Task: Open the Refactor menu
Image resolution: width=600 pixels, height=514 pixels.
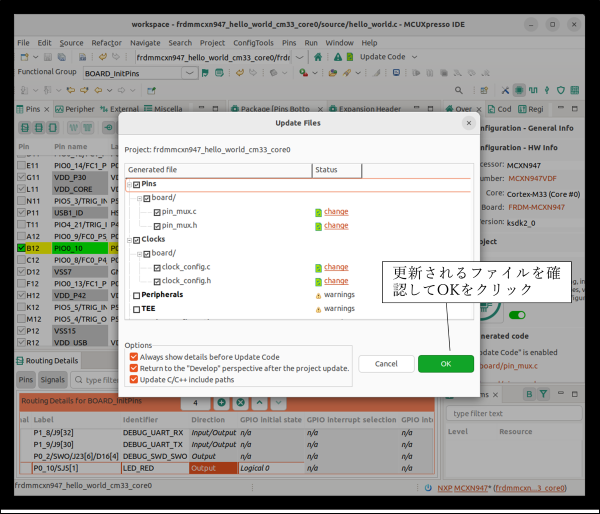Action: click(107, 43)
